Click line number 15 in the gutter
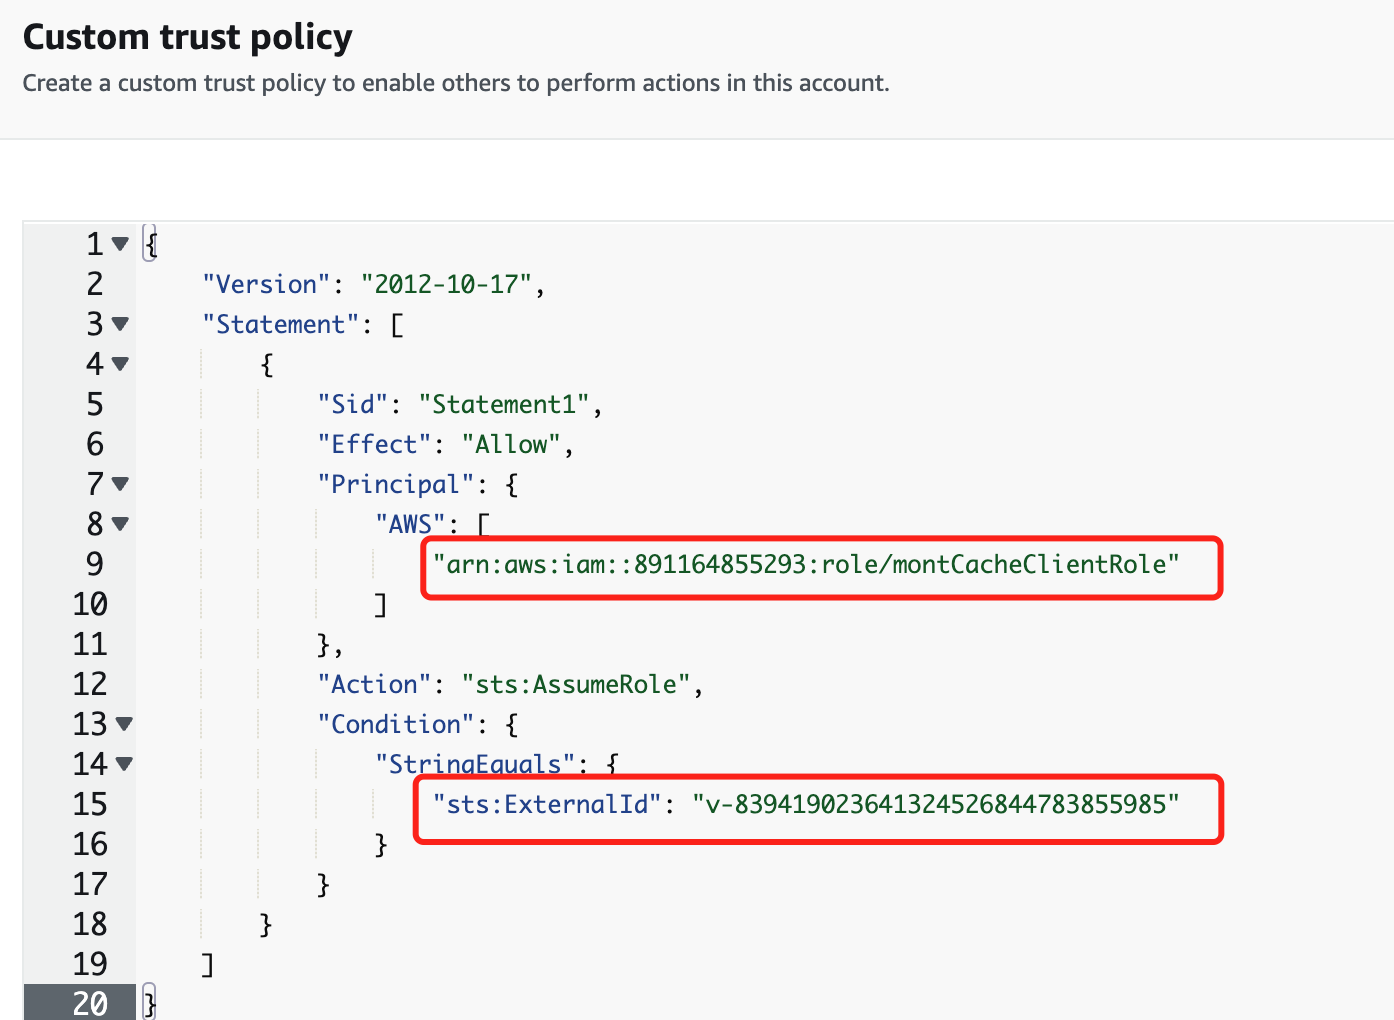This screenshot has width=1394, height=1020. (x=90, y=804)
